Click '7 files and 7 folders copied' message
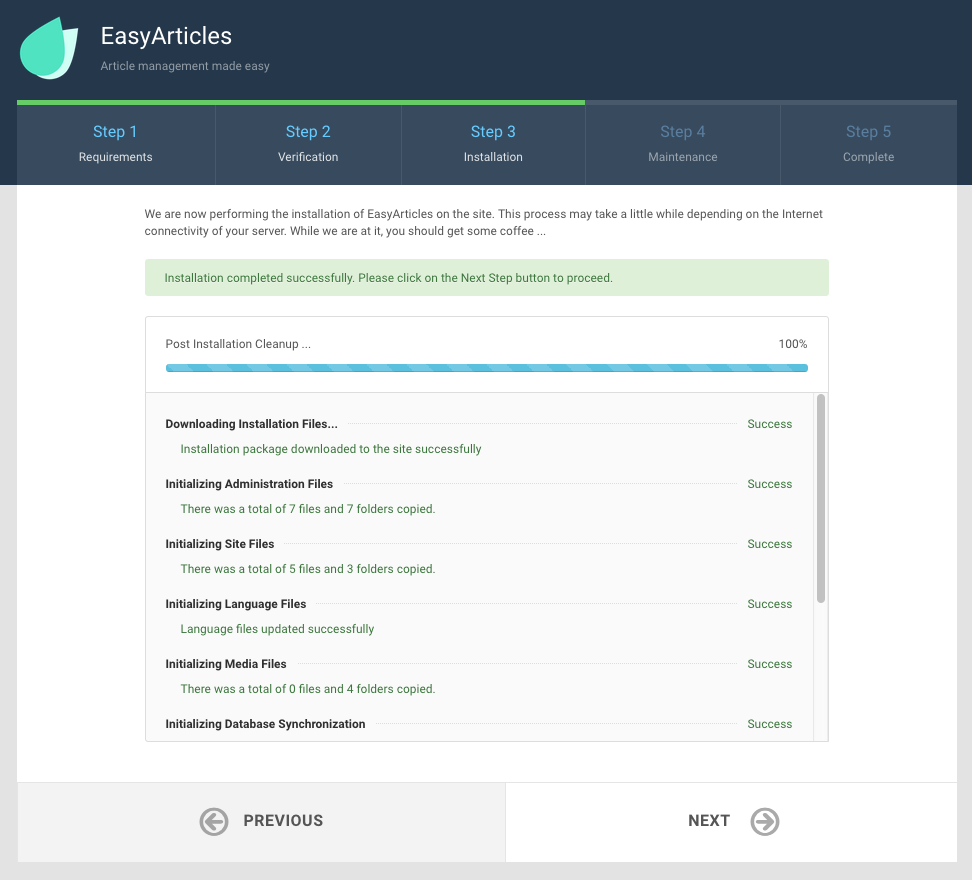This screenshot has height=880, width=972. click(307, 509)
